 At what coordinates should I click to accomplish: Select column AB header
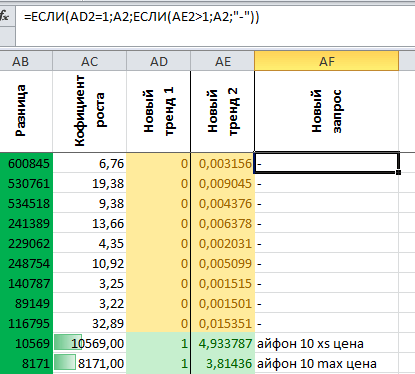click(26, 61)
